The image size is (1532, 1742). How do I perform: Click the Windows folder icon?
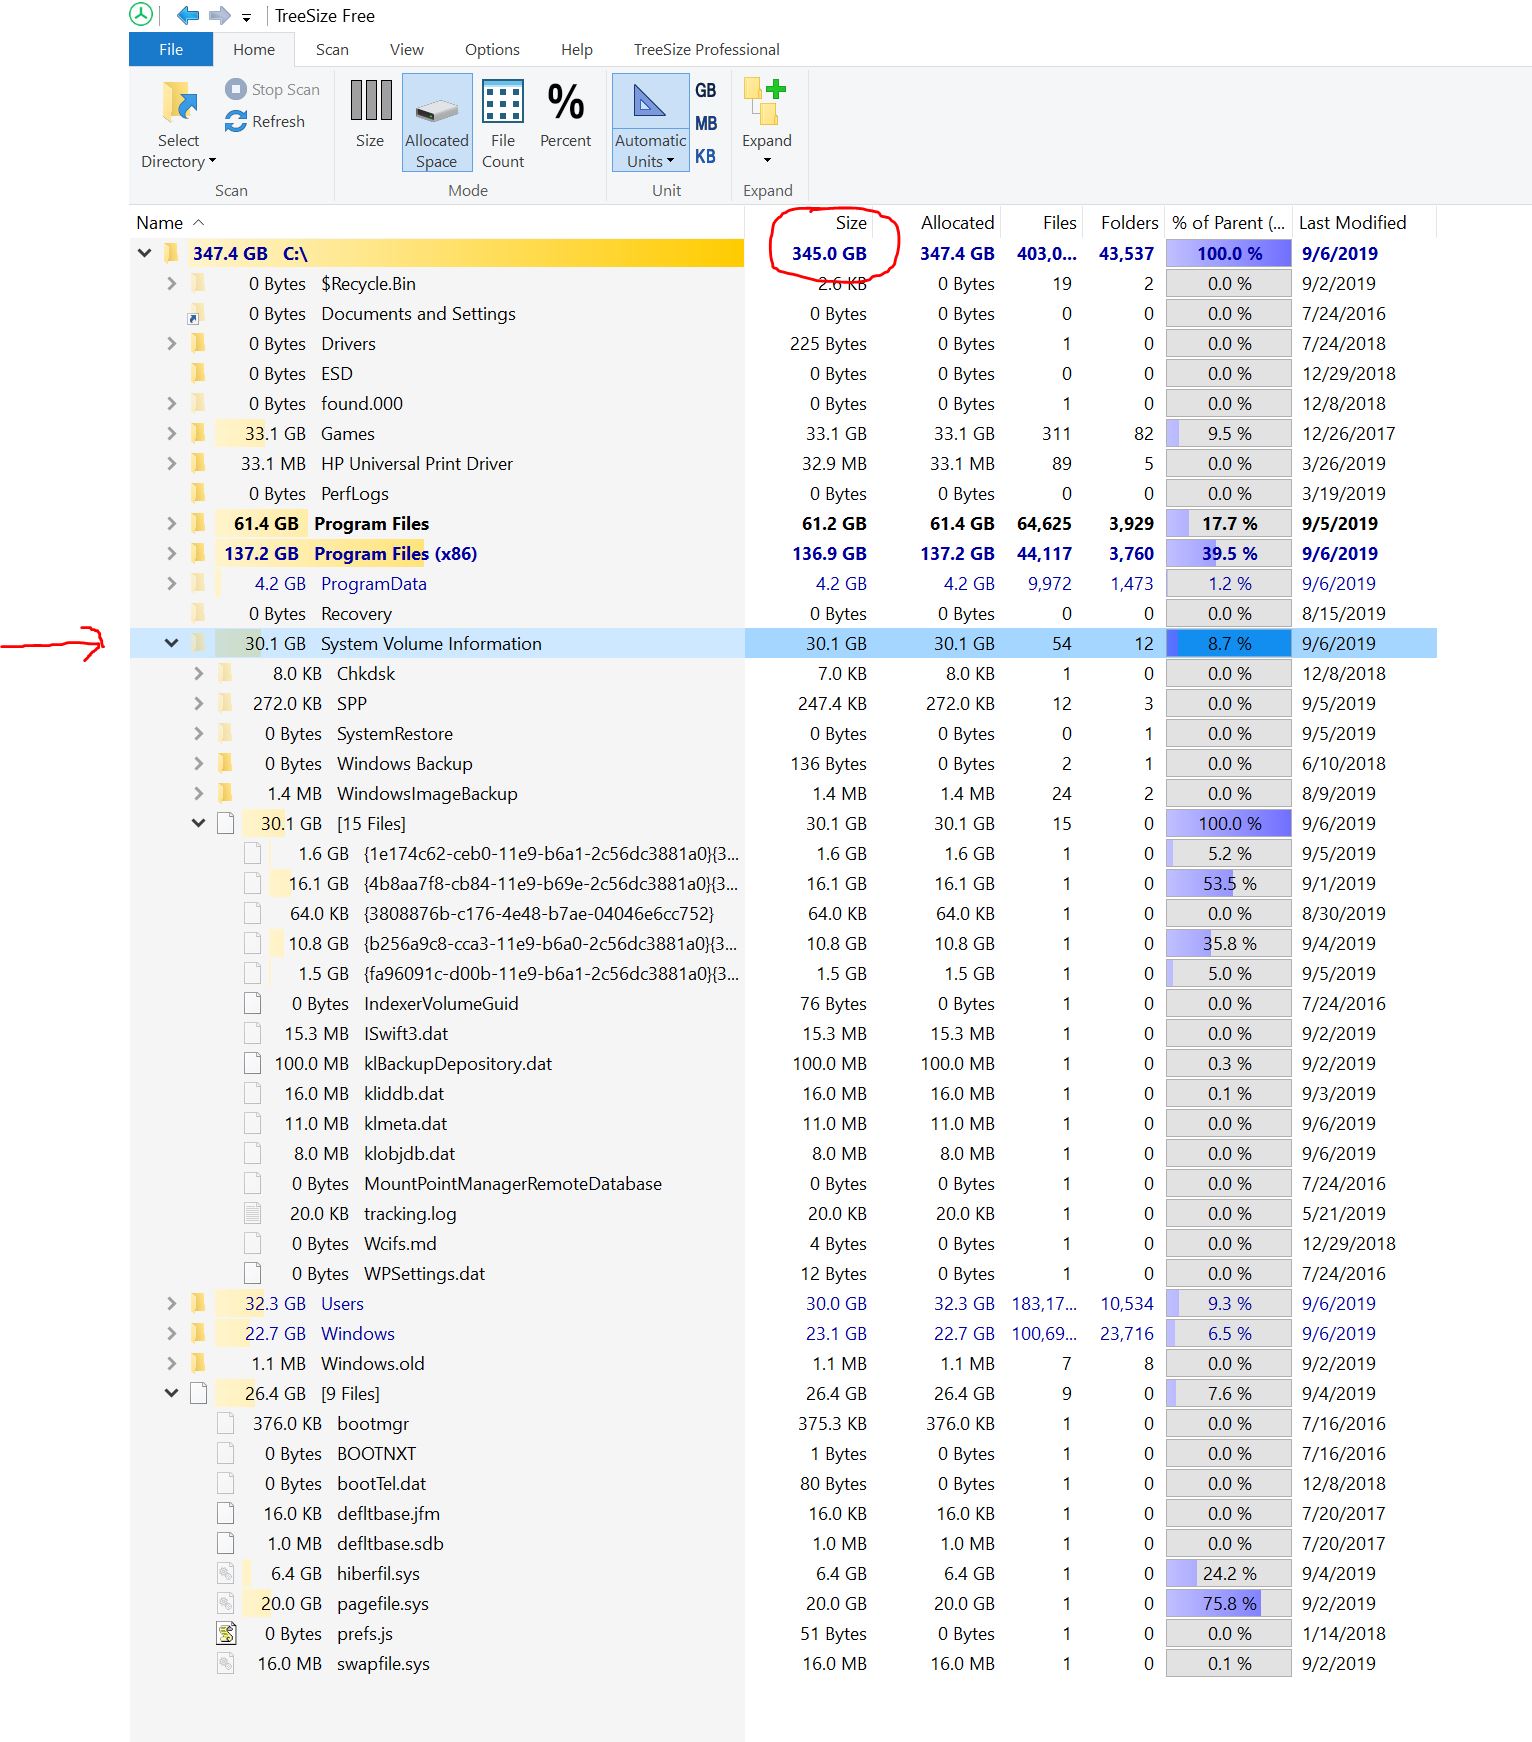pos(198,1333)
